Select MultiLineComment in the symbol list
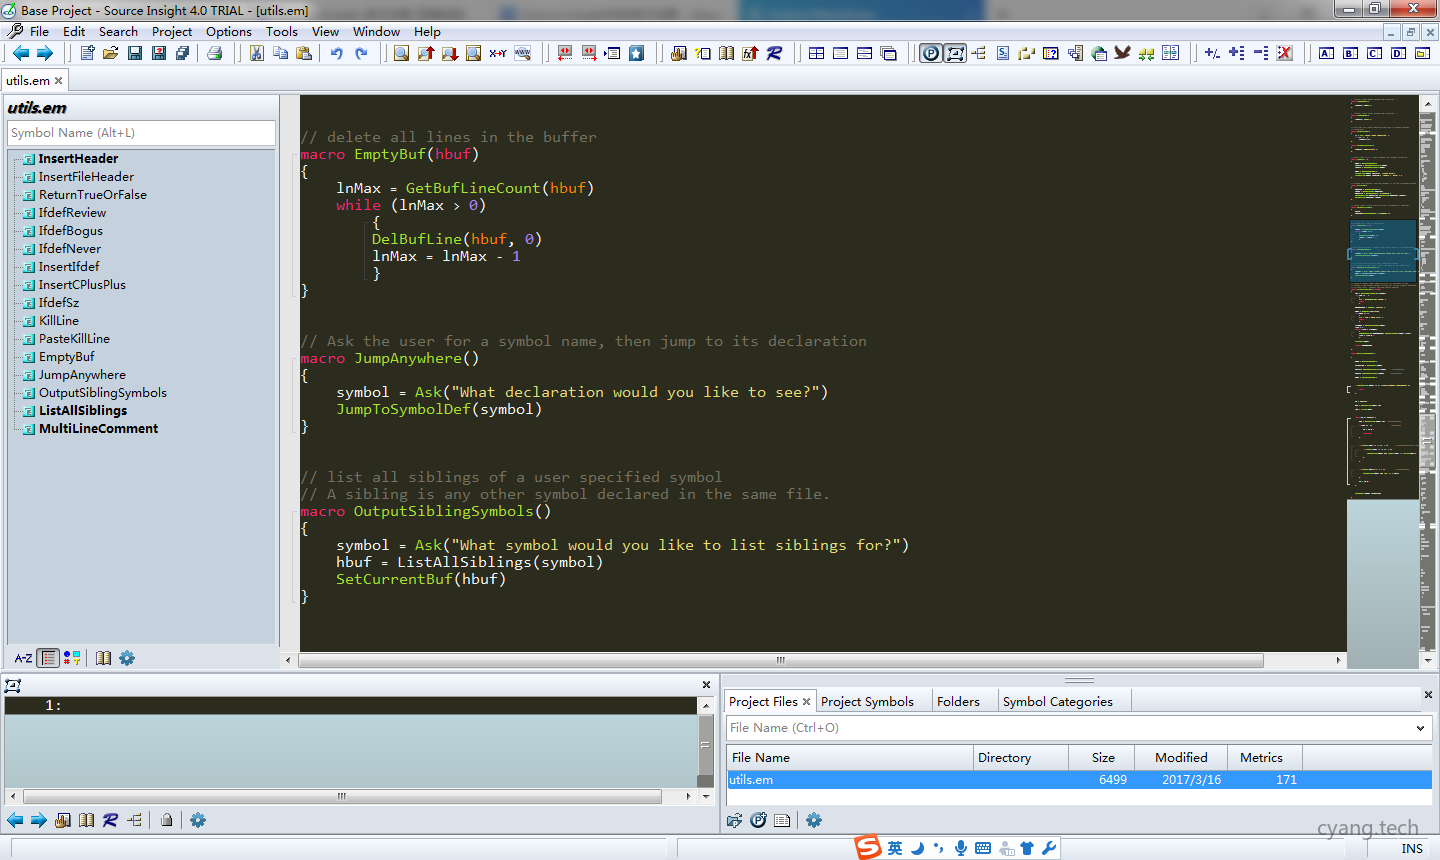The image size is (1440, 860). point(98,429)
